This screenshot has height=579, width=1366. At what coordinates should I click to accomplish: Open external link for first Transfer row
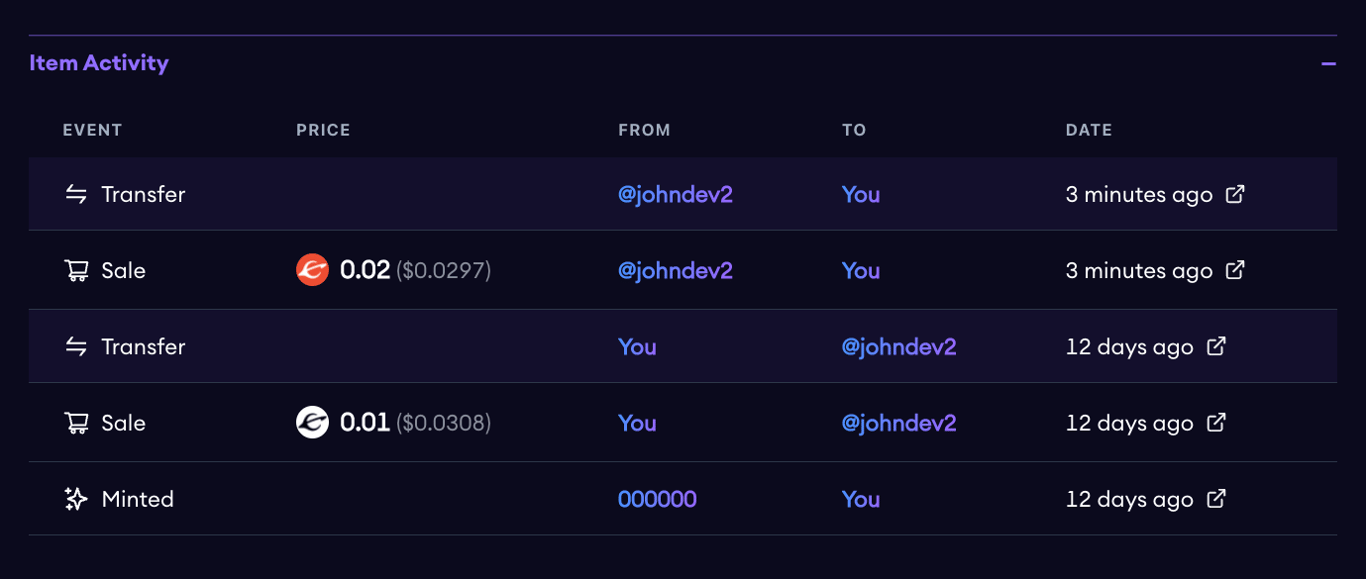point(1235,194)
